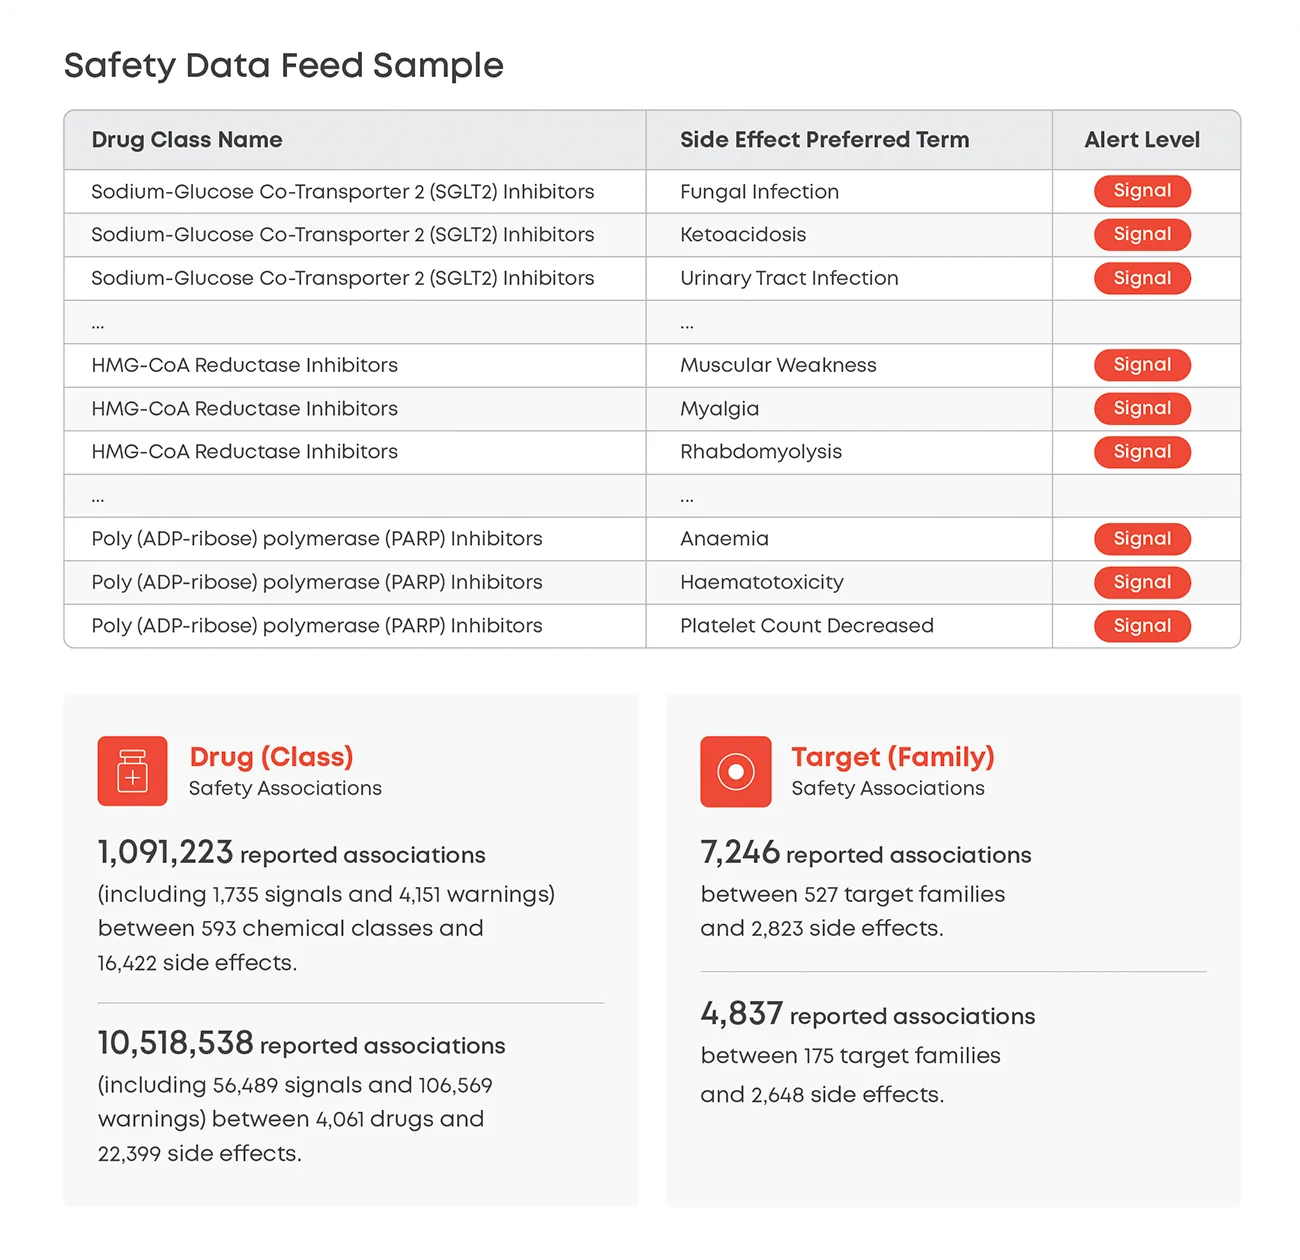1300x1260 pixels.
Task: Click the Target (Family) red heading
Action: click(892, 757)
